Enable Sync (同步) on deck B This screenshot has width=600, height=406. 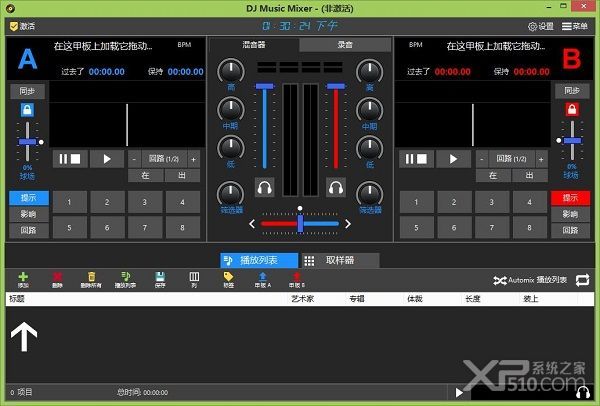572,91
